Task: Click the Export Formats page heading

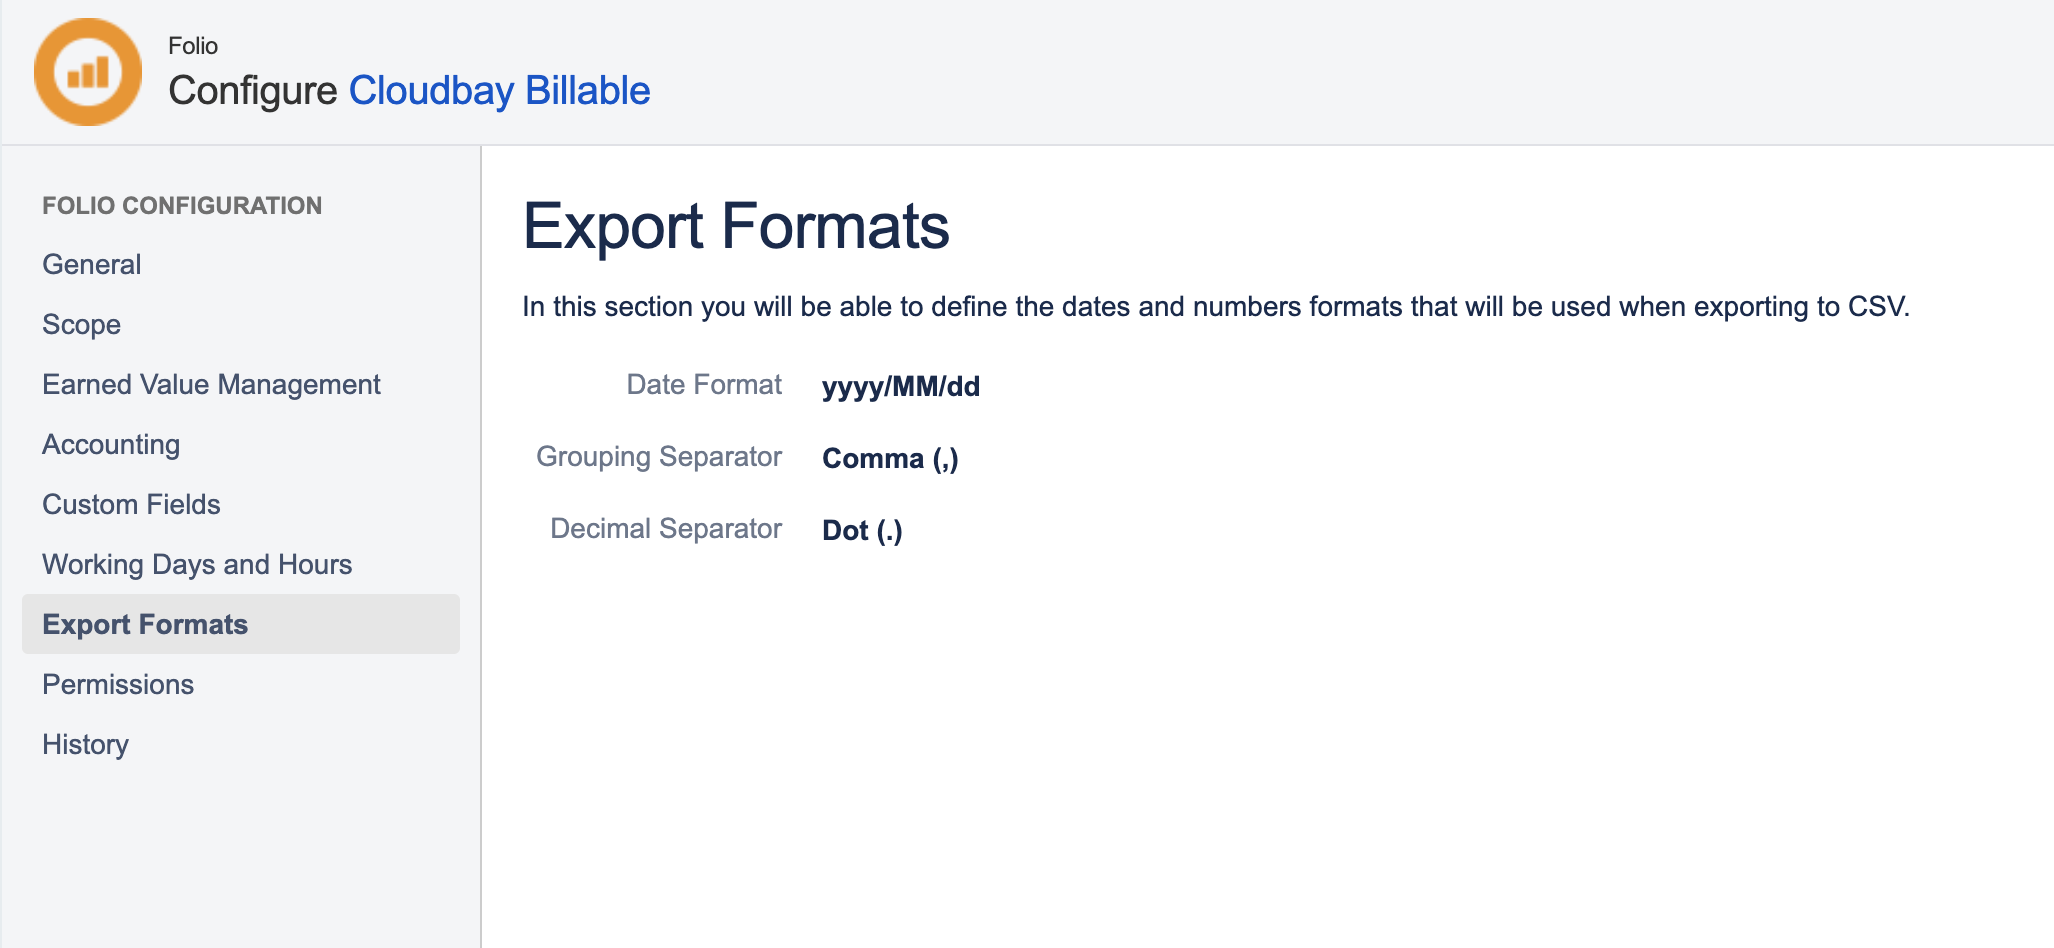Action: click(x=736, y=228)
